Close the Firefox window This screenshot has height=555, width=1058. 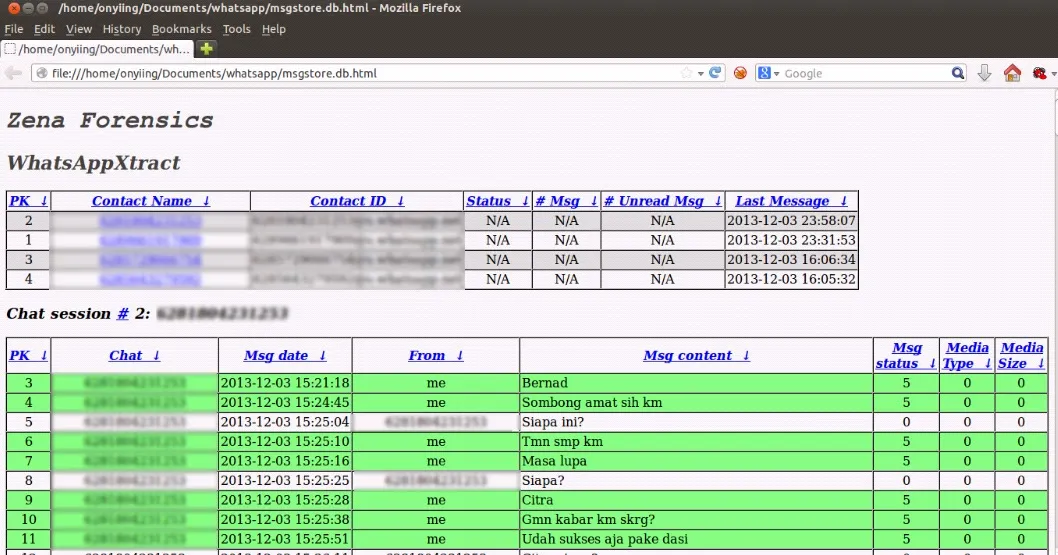pyautogui.click(x=13, y=8)
